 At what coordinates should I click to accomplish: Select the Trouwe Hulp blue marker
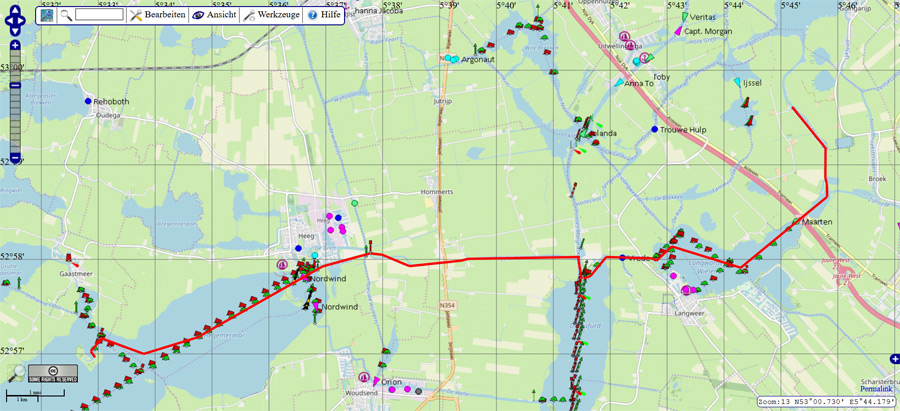(654, 130)
